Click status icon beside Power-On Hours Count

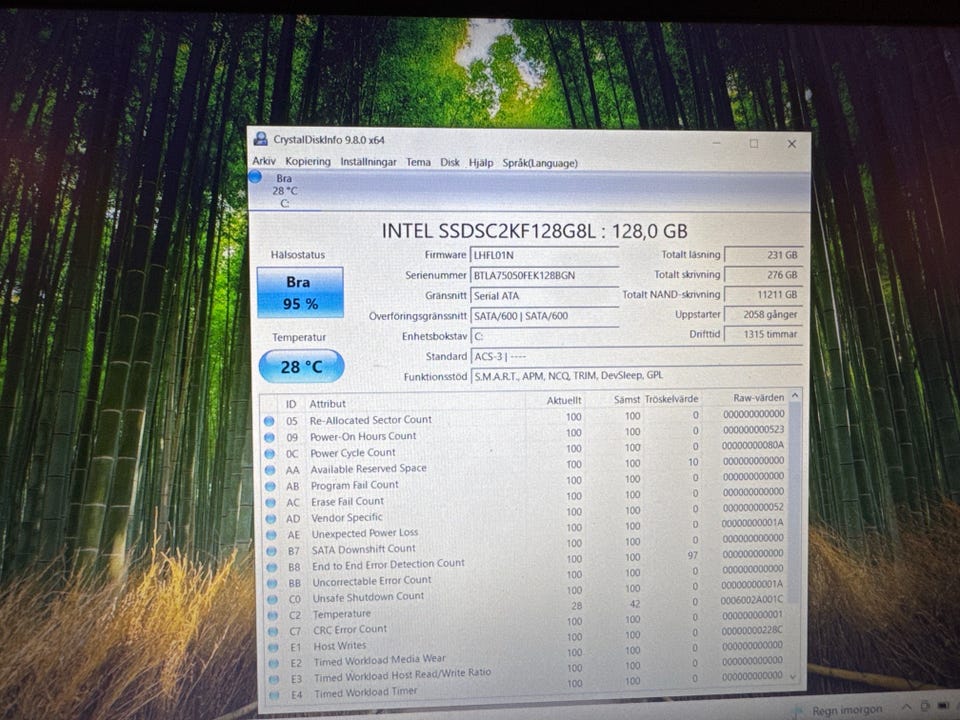point(269,437)
